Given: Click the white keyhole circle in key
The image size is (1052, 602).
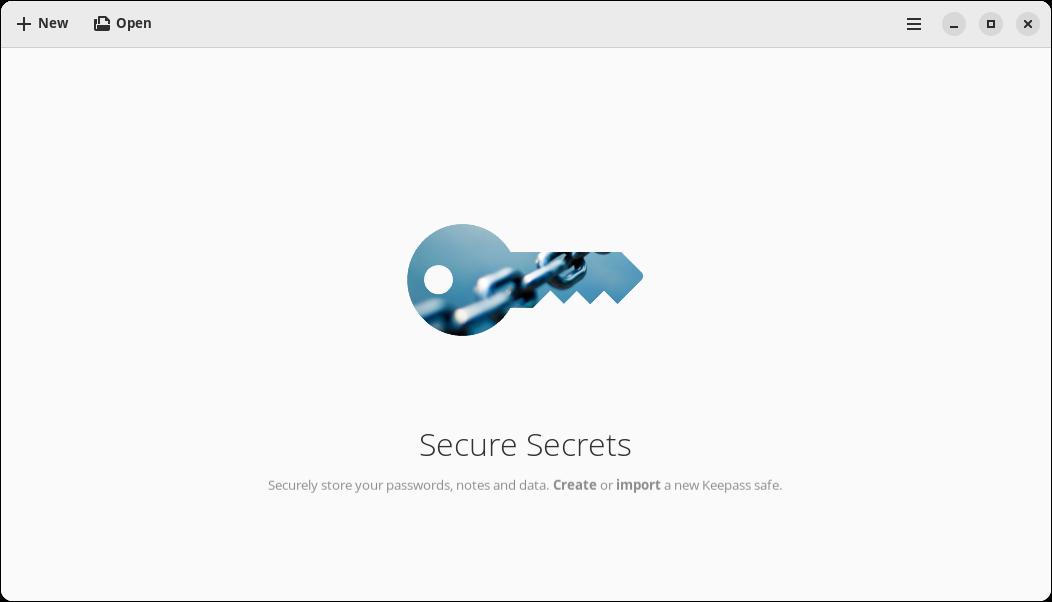Looking at the screenshot, I should point(438,279).
